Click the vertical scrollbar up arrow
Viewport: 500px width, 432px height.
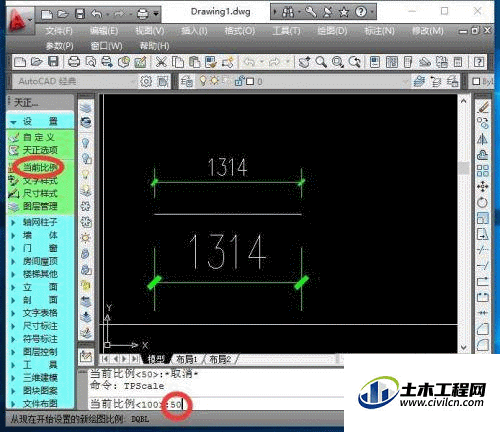[464, 101]
